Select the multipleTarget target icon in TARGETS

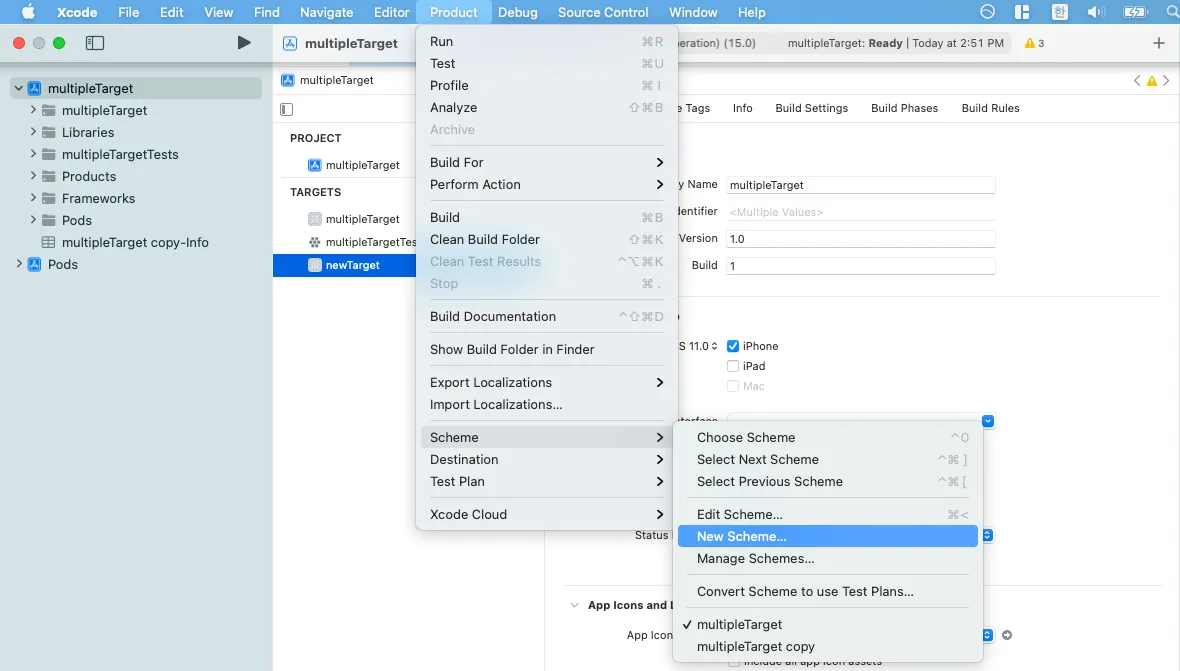point(315,219)
